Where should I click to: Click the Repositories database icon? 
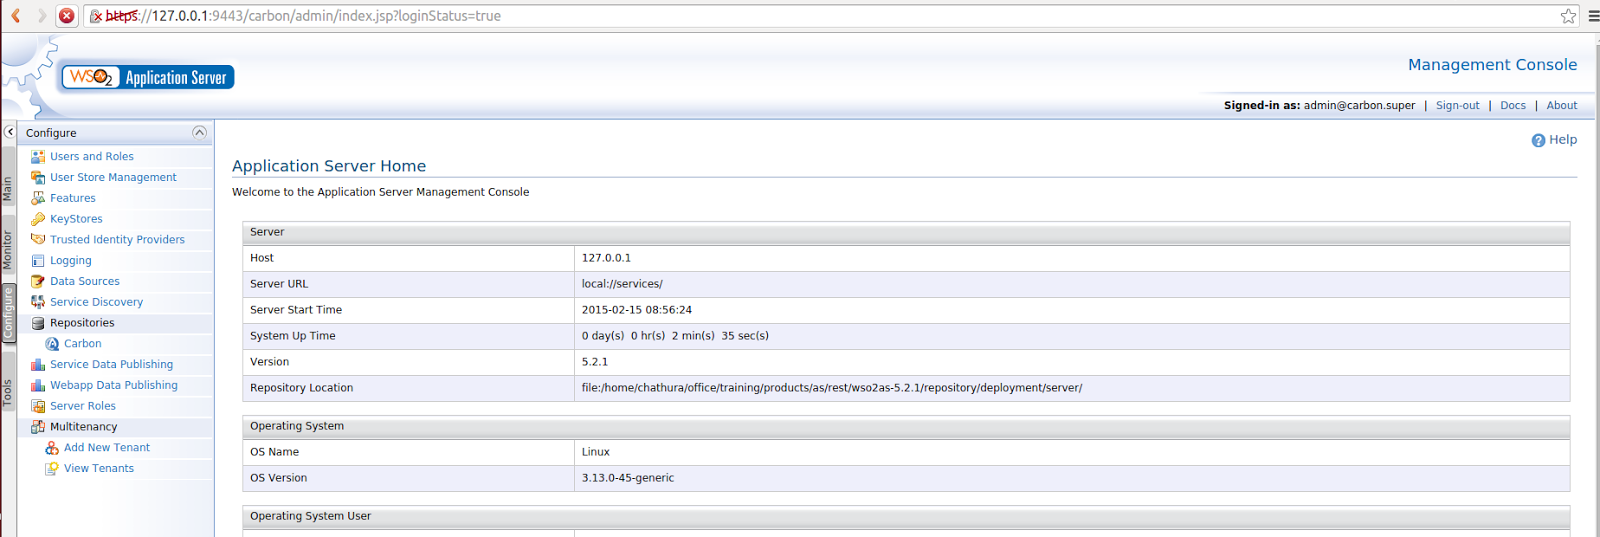(38, 323)
